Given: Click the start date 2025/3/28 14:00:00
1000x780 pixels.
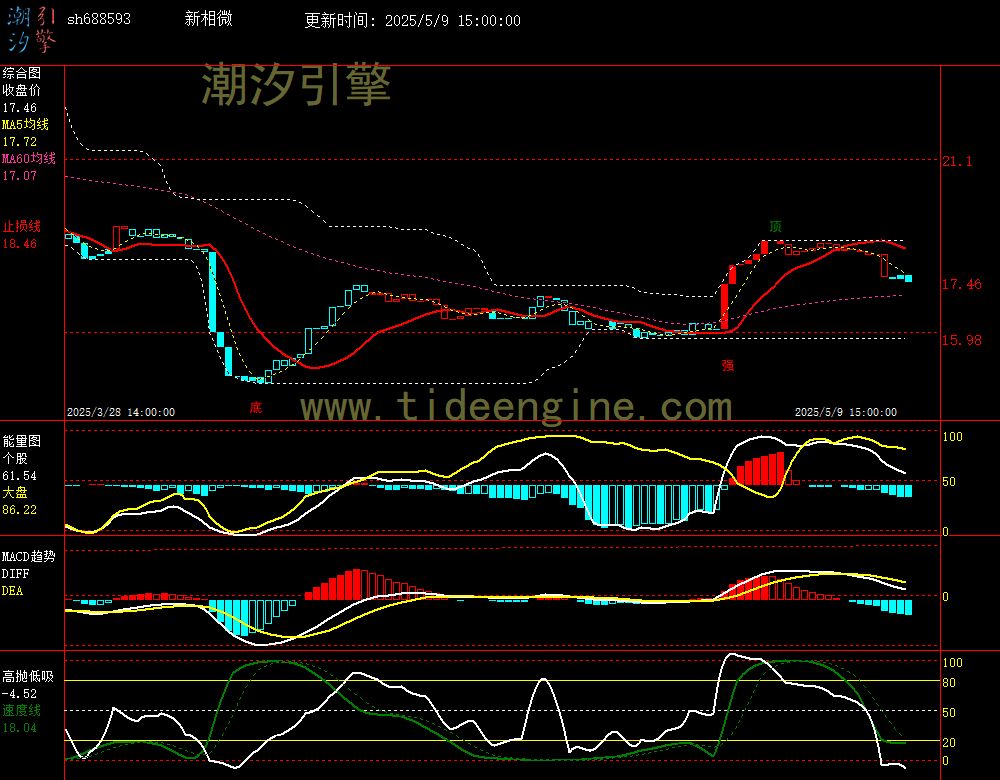Looking at the screenshot, I should coord(121,413).
